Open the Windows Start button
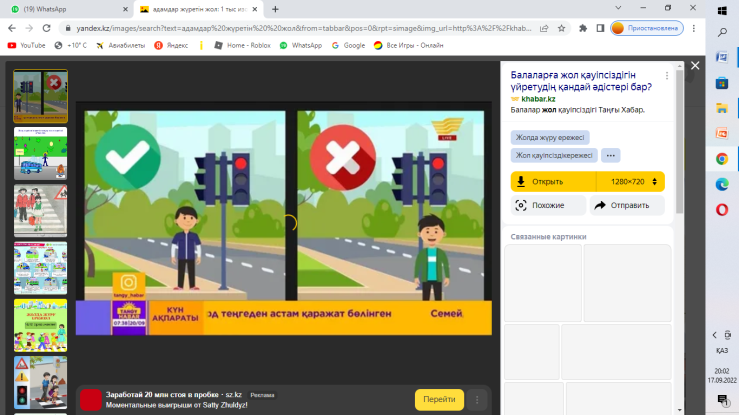Screen dimensions: 739x415 (722, 10)
